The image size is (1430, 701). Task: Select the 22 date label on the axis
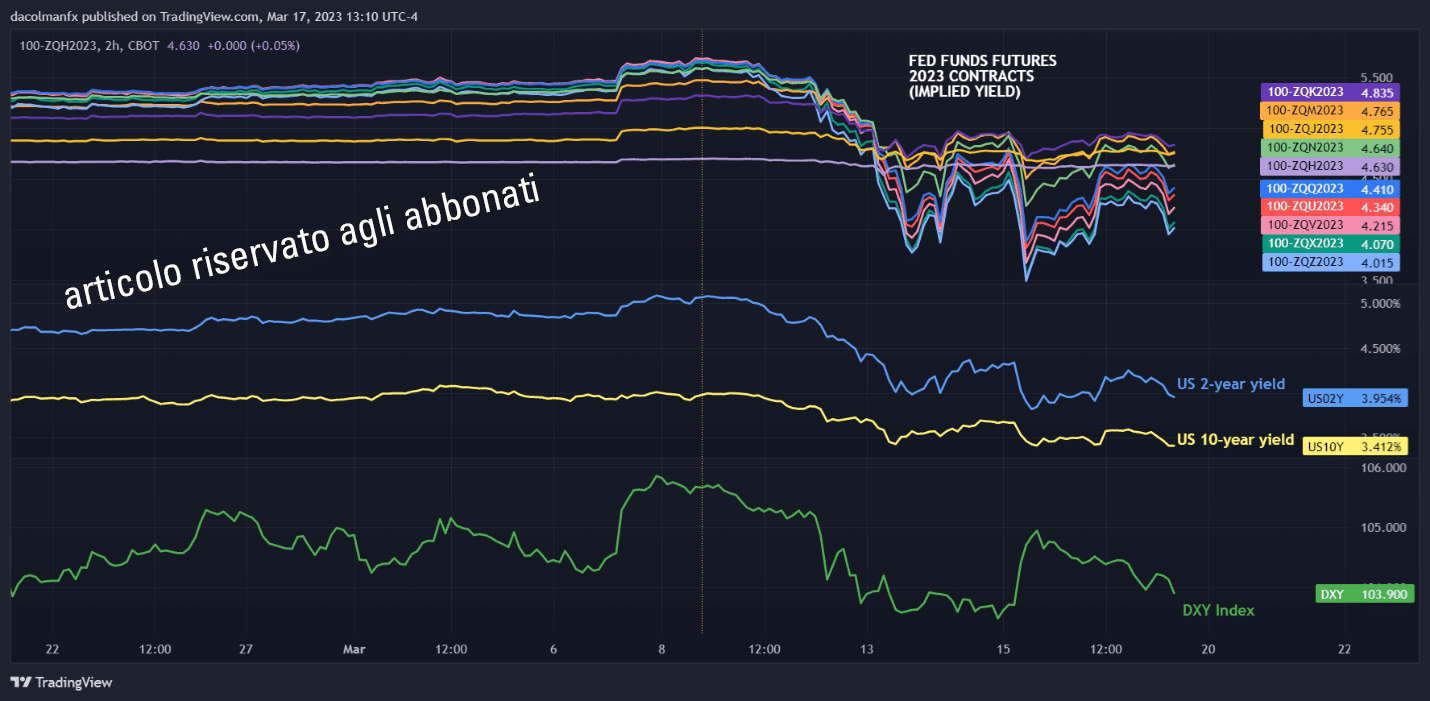[x=51, y=649]
